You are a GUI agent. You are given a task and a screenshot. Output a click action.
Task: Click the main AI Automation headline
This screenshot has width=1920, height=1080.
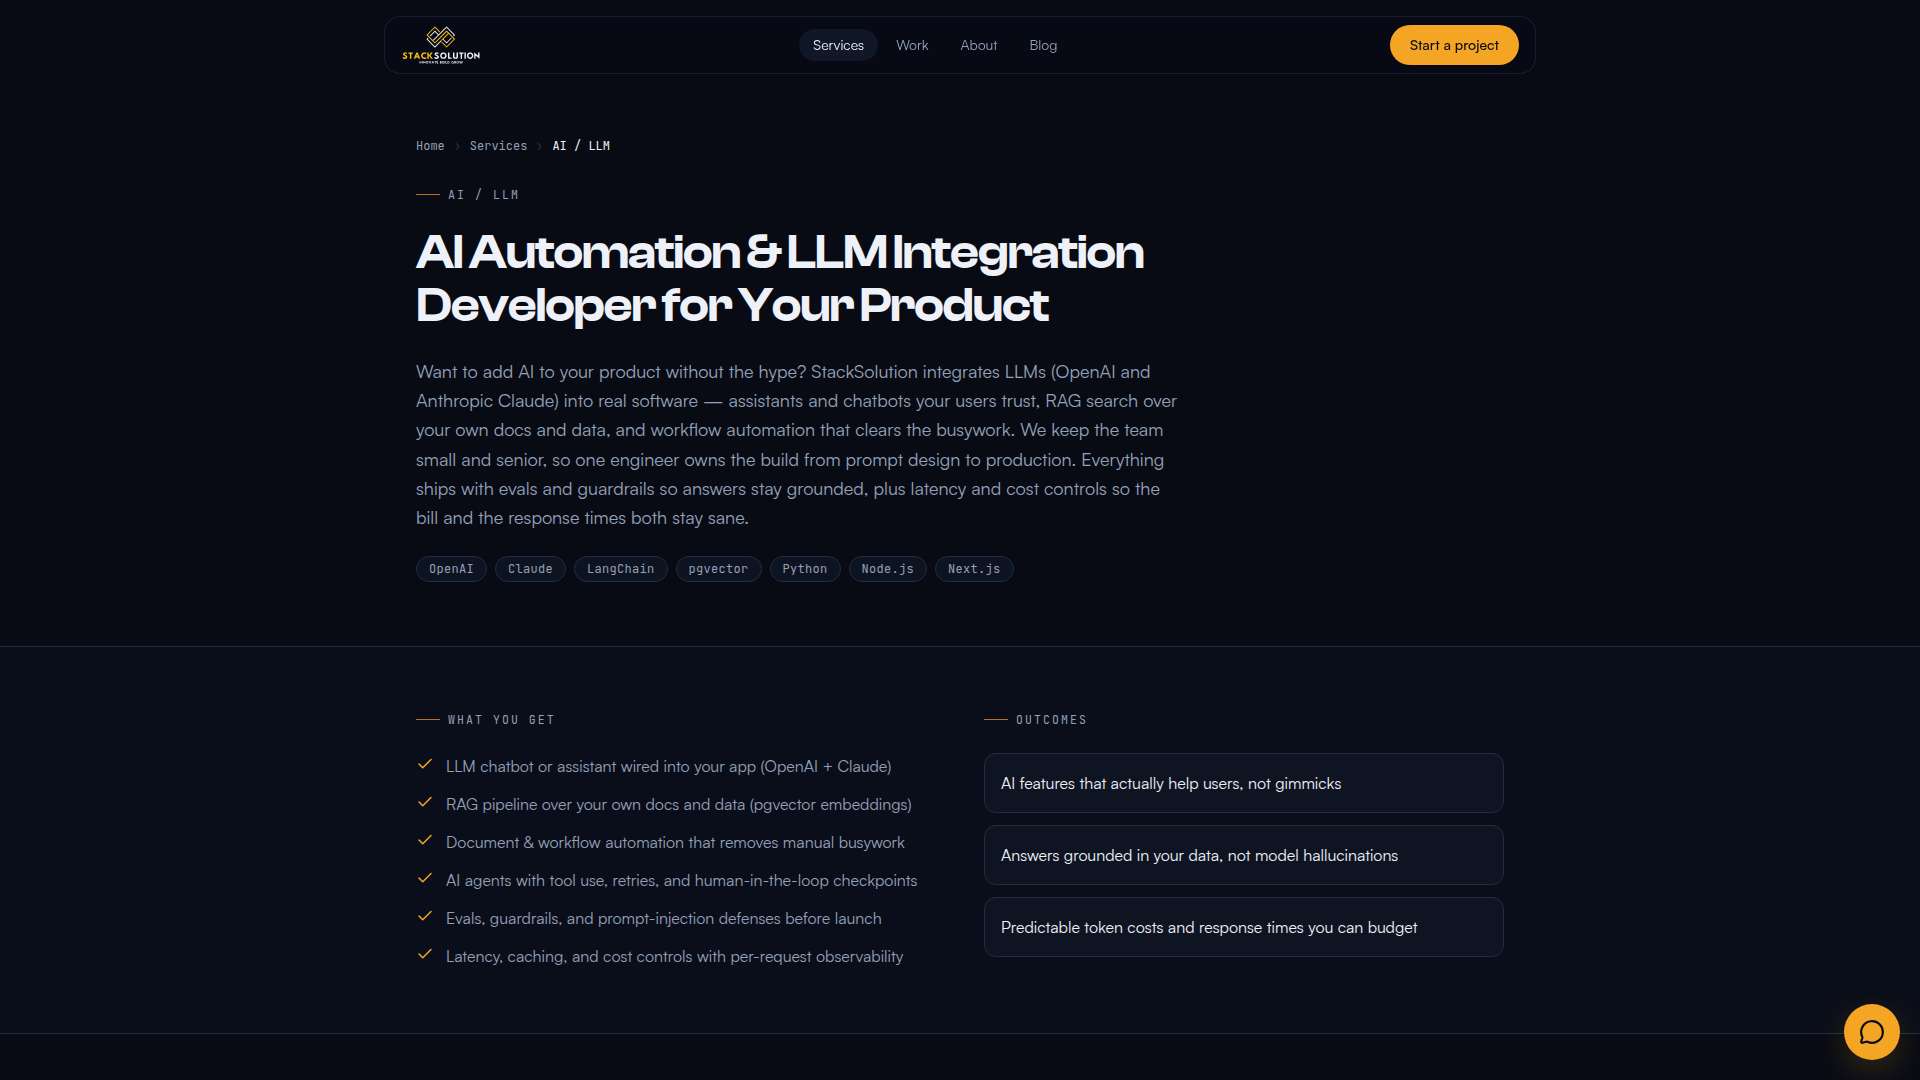tap(780, 278)
